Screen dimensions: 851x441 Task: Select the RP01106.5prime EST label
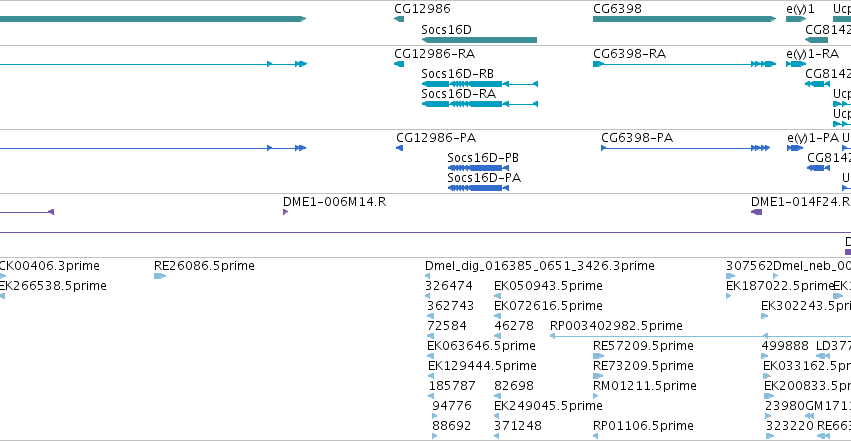point(643,426)
